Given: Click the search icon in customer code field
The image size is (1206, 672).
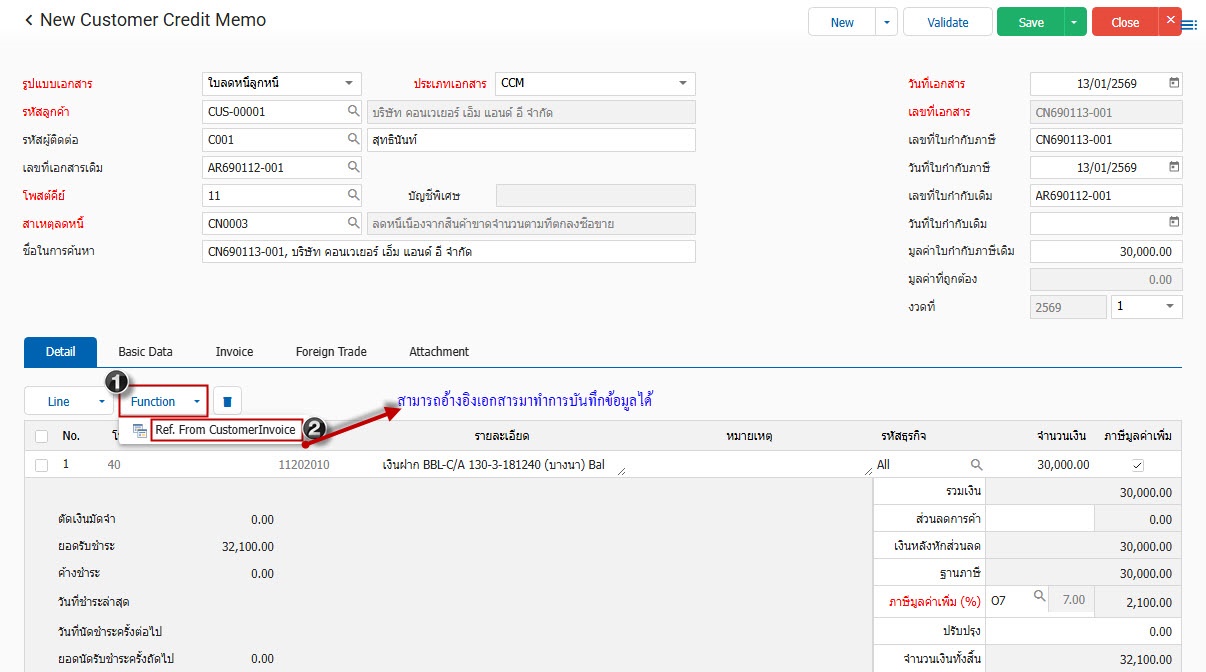Looking at the screenshot, I should 353,112.
